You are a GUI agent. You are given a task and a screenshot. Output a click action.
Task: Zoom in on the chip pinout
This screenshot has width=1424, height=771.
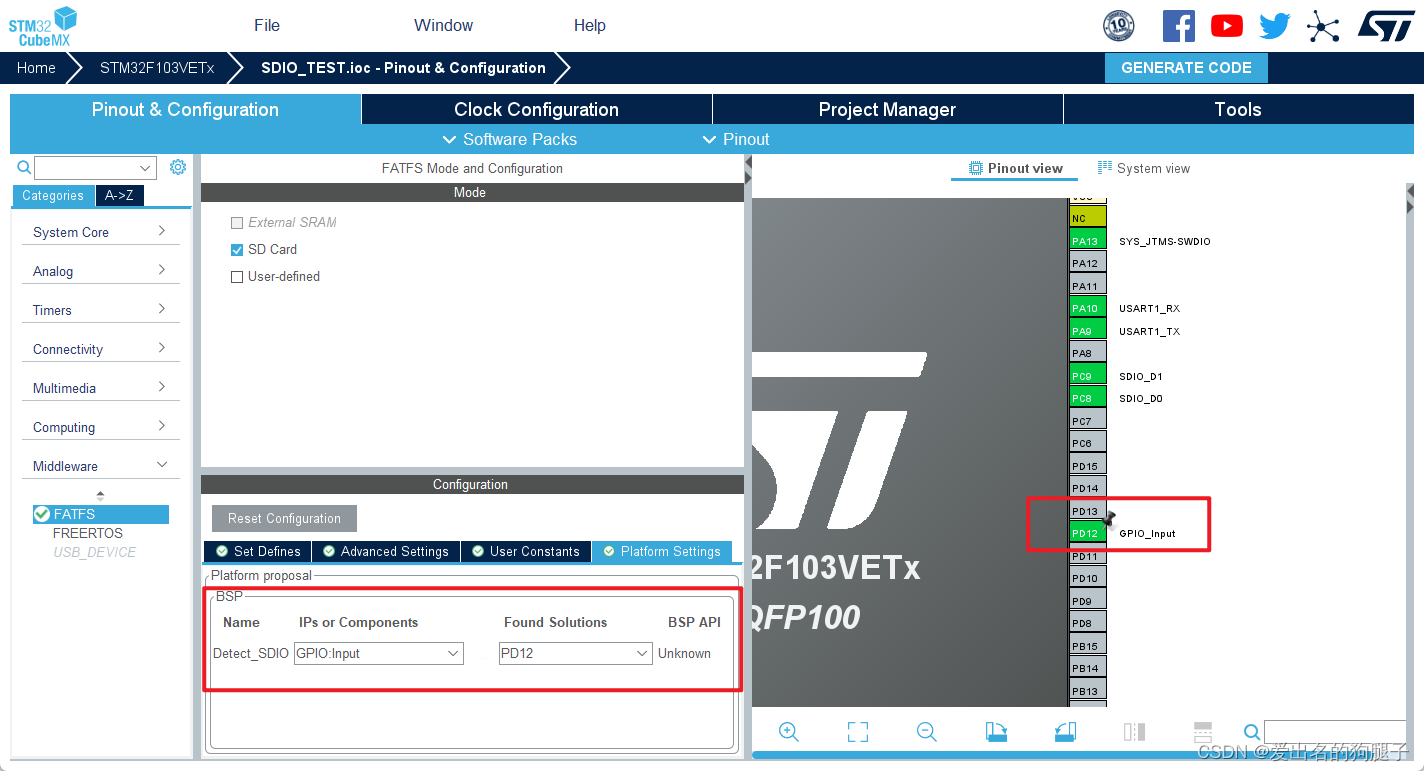coord(788,732)
